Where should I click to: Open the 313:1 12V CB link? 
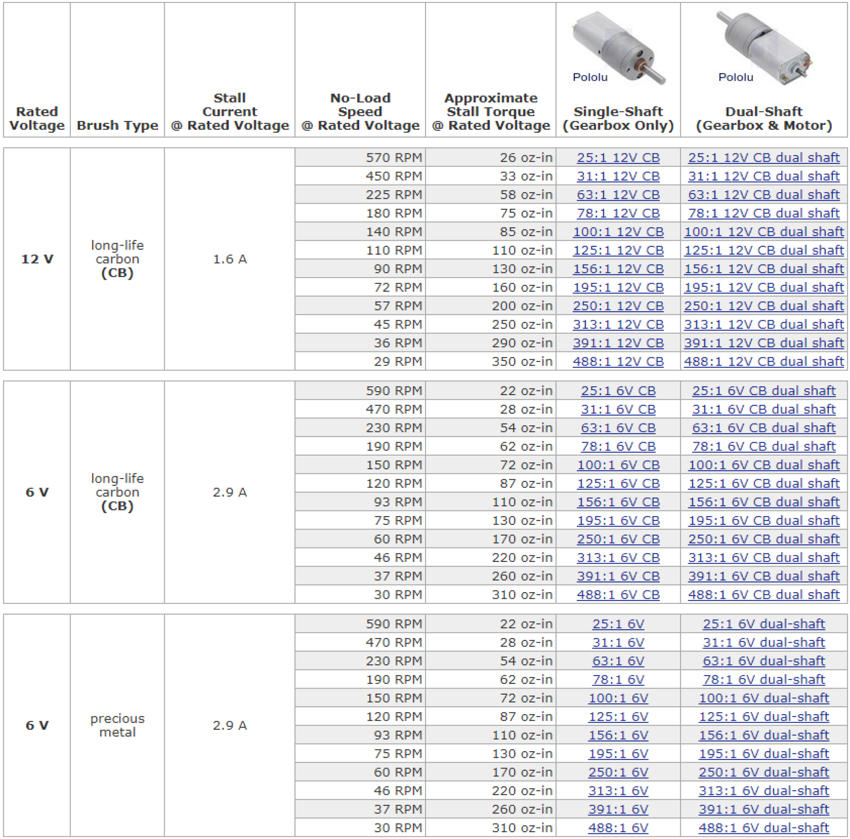click(x=618, y=324)
